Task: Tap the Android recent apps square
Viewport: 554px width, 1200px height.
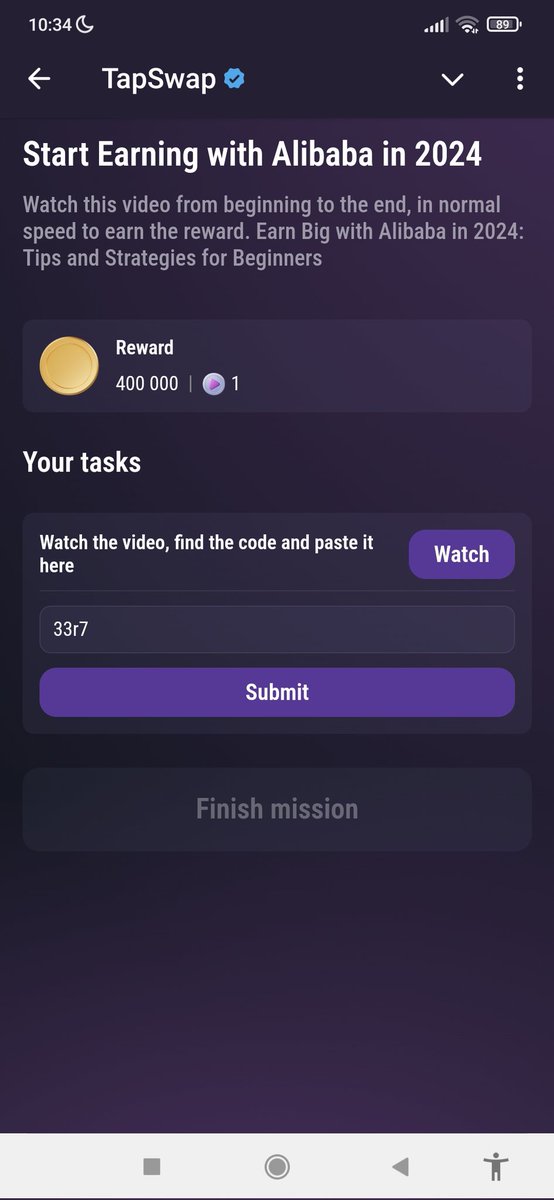Action: click(152, 1166)
